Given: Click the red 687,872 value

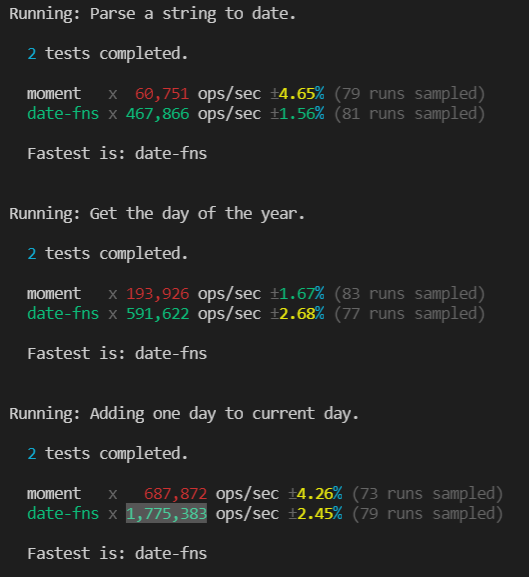Looking at the screenshot, I should pos(175,493).
